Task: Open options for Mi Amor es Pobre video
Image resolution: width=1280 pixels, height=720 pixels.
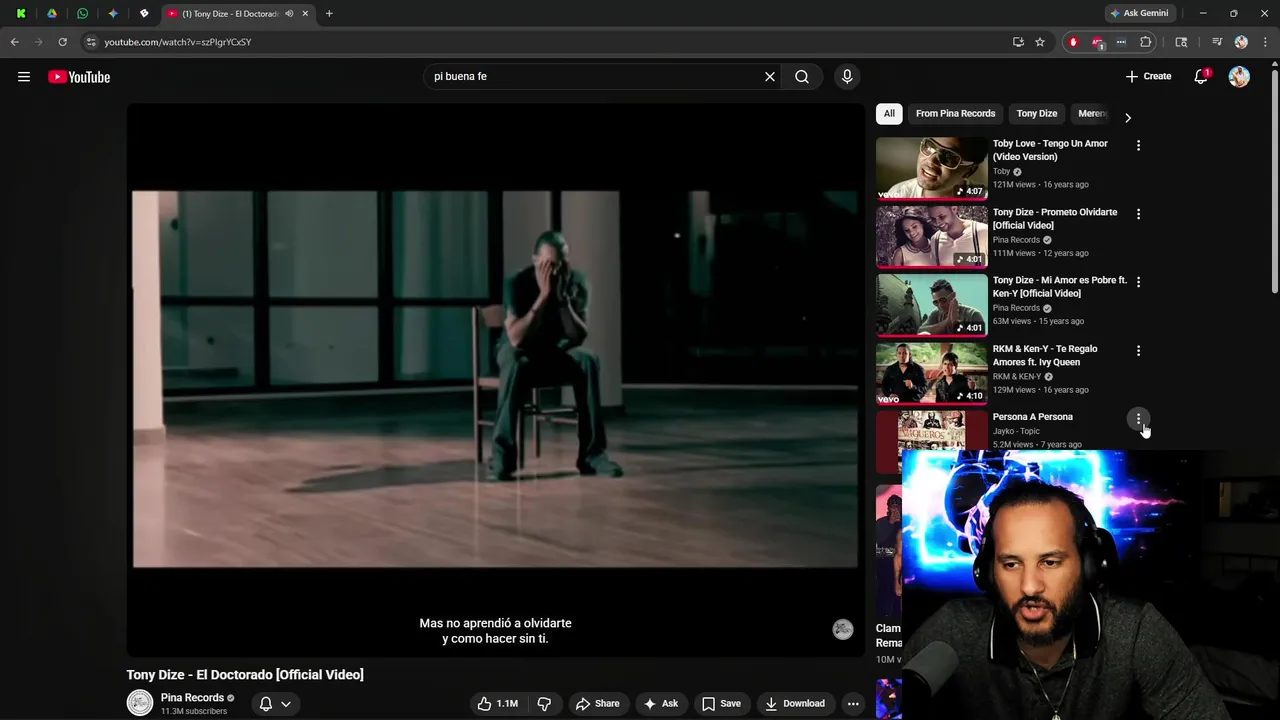Action: (x=1138, y=282)
